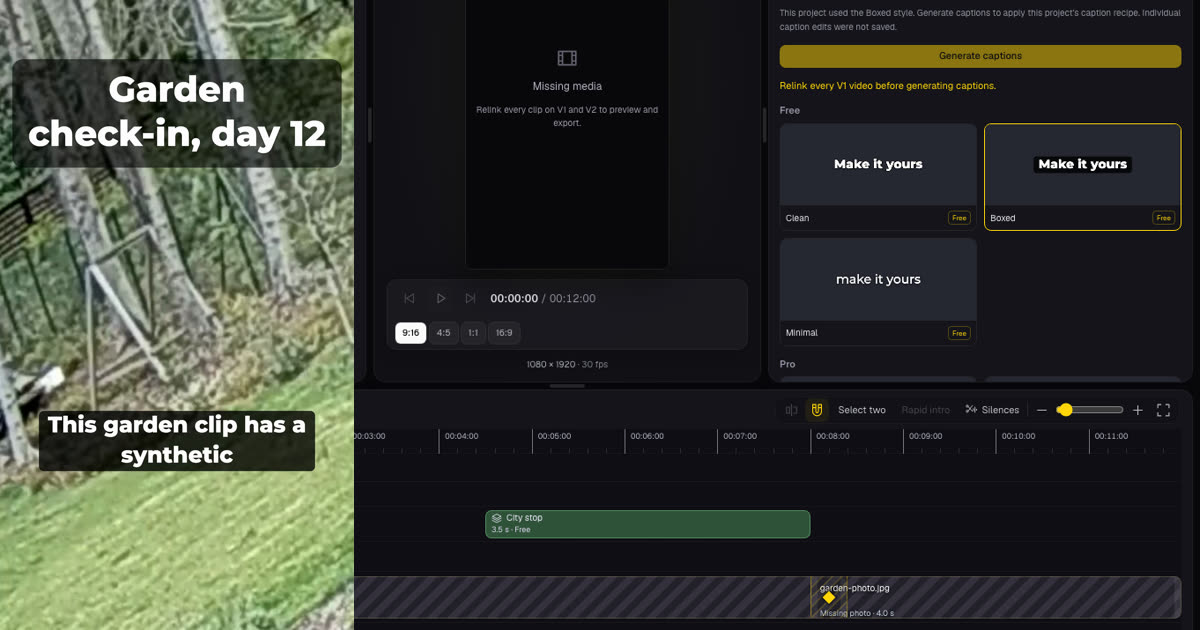Click the fit-timeline fullscreen icon
This screenshot has height=630, width=1200.
pos(1163,410)
